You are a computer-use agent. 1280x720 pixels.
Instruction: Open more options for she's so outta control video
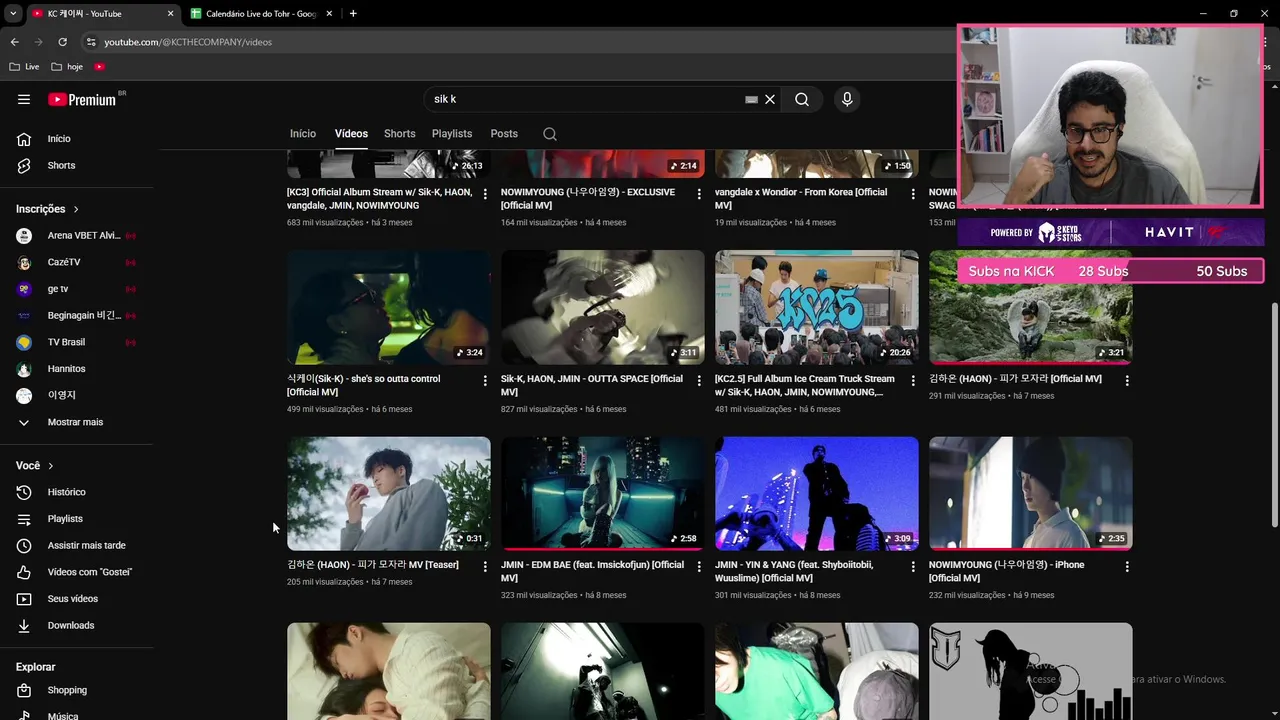(x=485, y=381)
